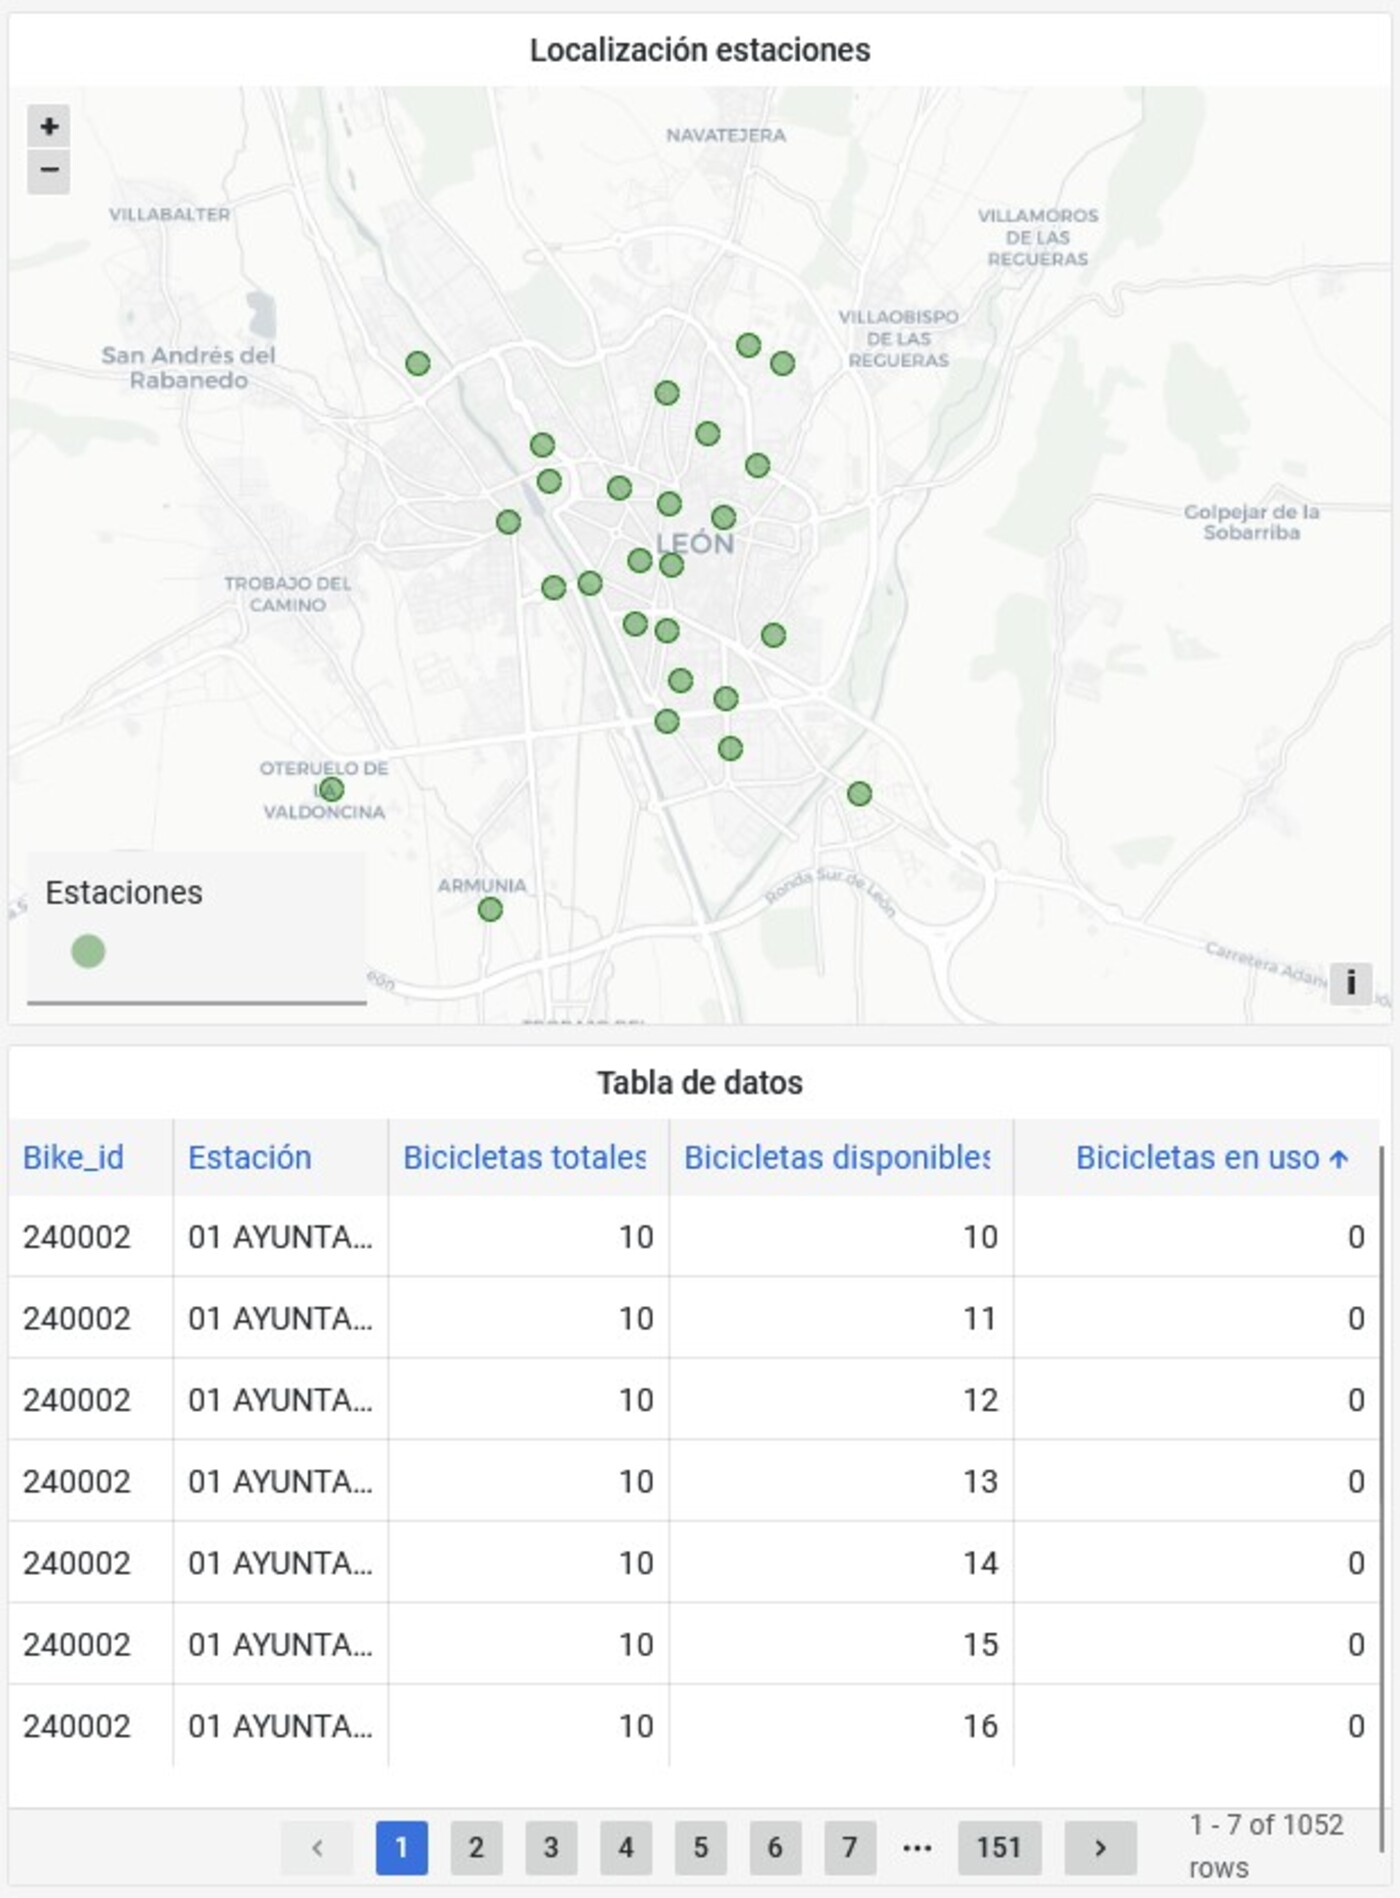Viewport: 1400px width, 1898px height.
Task: Go to previous page of table
Action: (x=317, y=1847)
